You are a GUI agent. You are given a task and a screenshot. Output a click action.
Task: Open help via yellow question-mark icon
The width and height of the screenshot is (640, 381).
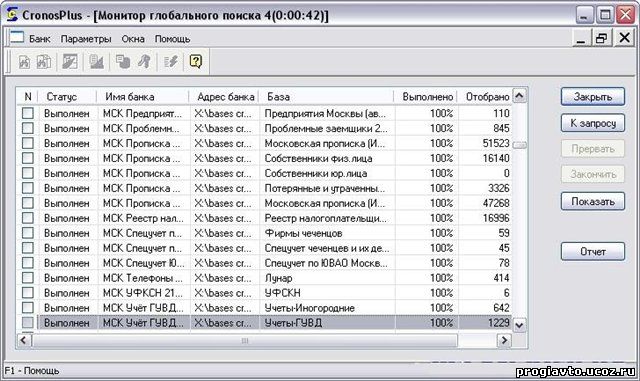click(196, 62)
